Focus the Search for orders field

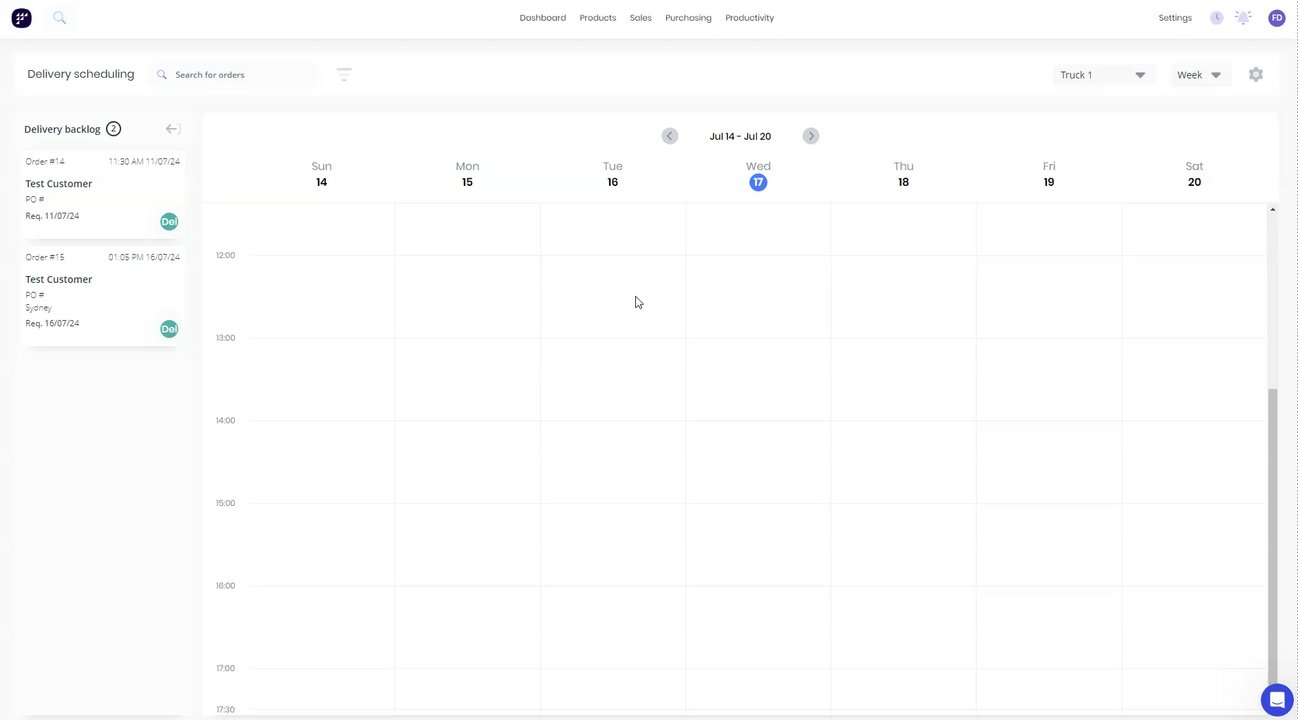click(x=245, y=75)
